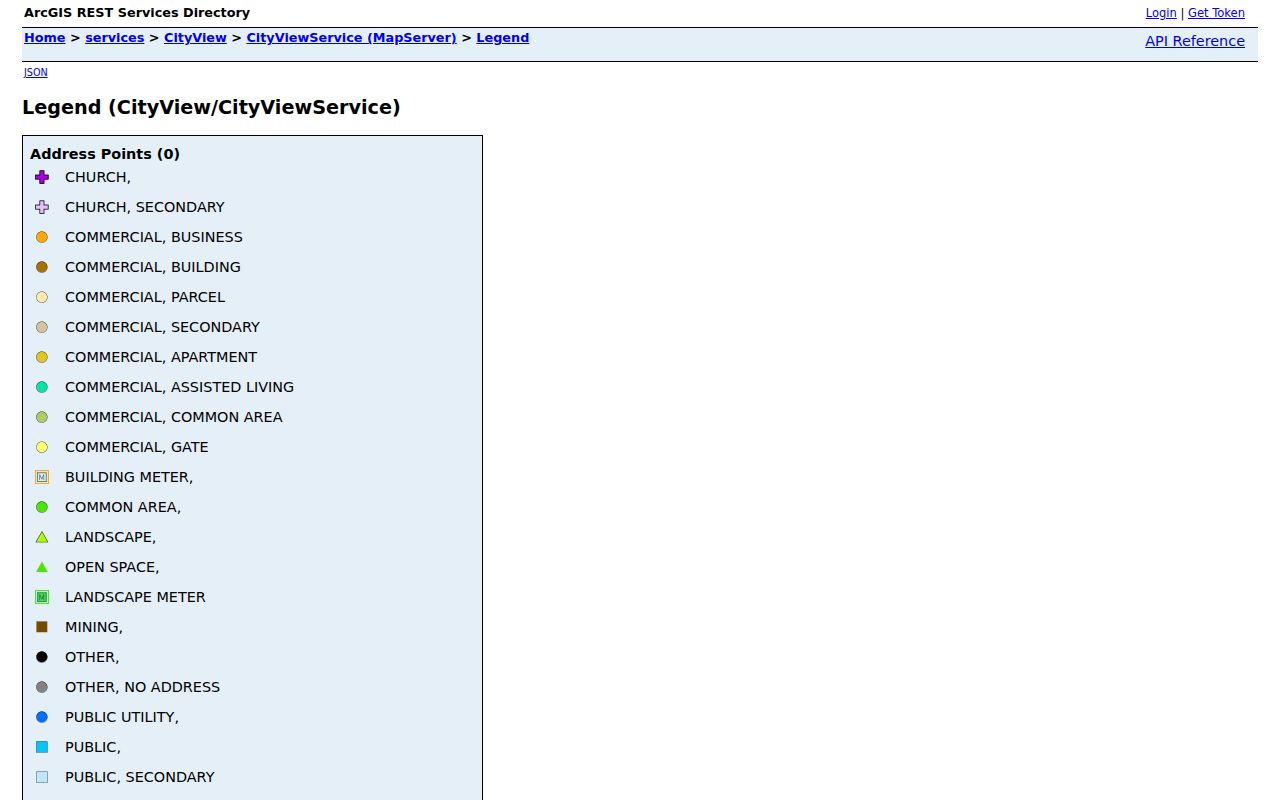Click the LANDSCAPE METER label text
The width and height of the screenshot is (1280, 800).
click(135, 597)
